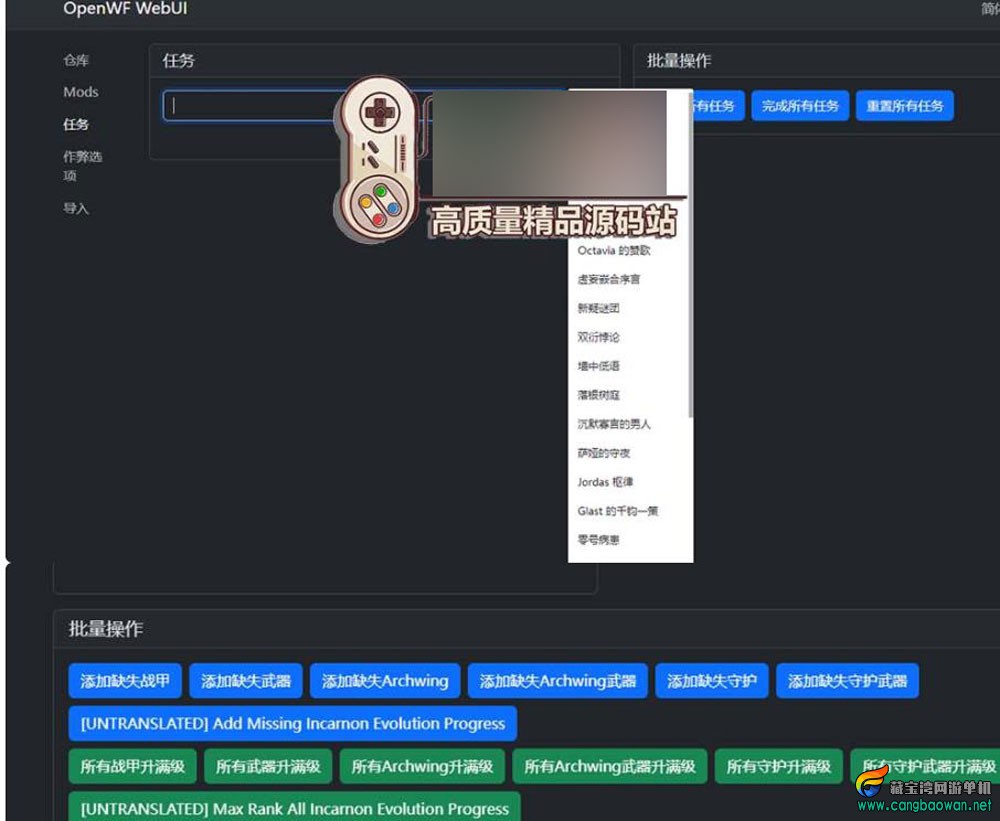This screenshot has height=821, width=1000.
Task: Click the 重置所有任务 button
Action: click(905, 106)
